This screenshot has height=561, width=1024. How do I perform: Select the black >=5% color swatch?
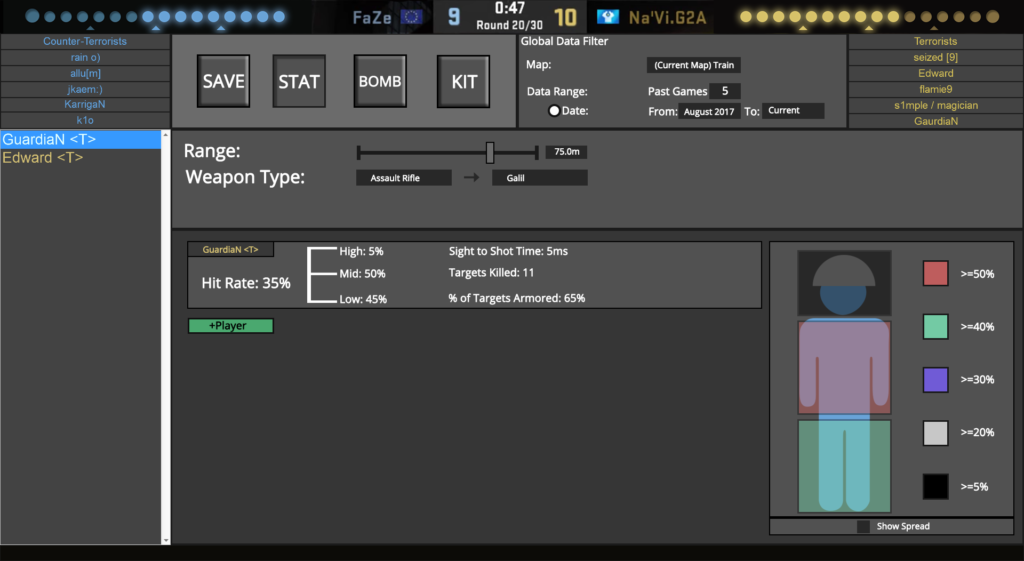tap(935, 487)
